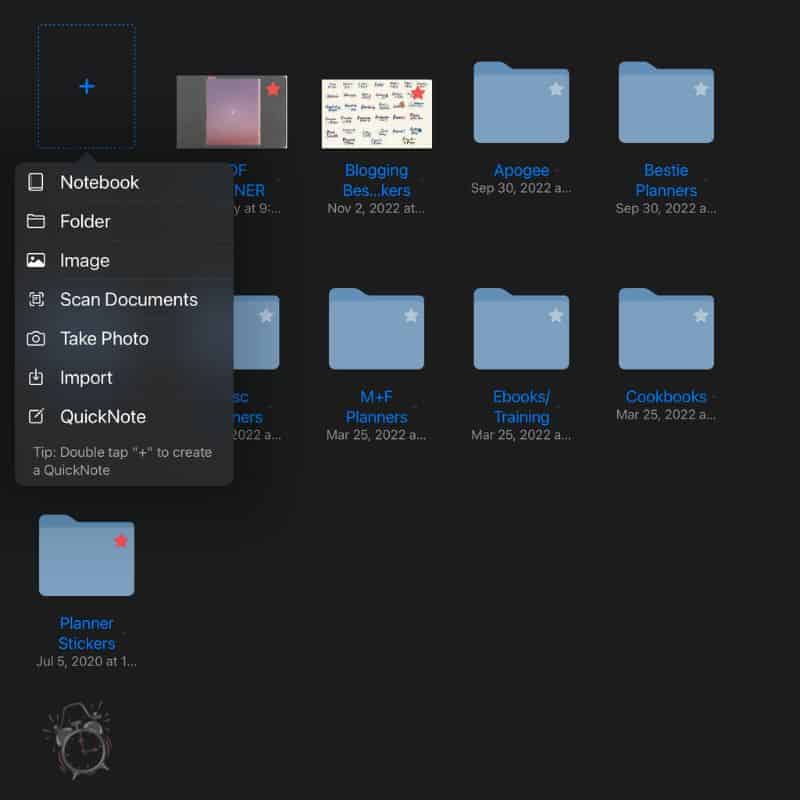Toggle favorite star on Apogee folder
Image resolution: width=800 pixels, height=800 pixels.
tap(556, 89)
